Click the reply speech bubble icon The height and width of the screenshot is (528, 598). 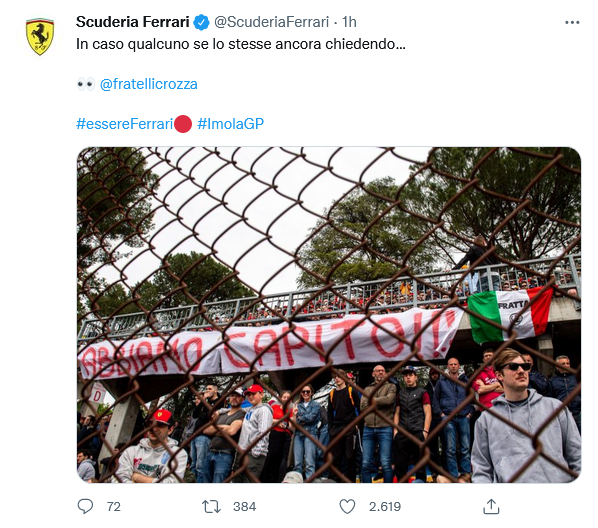click(85, 506)
